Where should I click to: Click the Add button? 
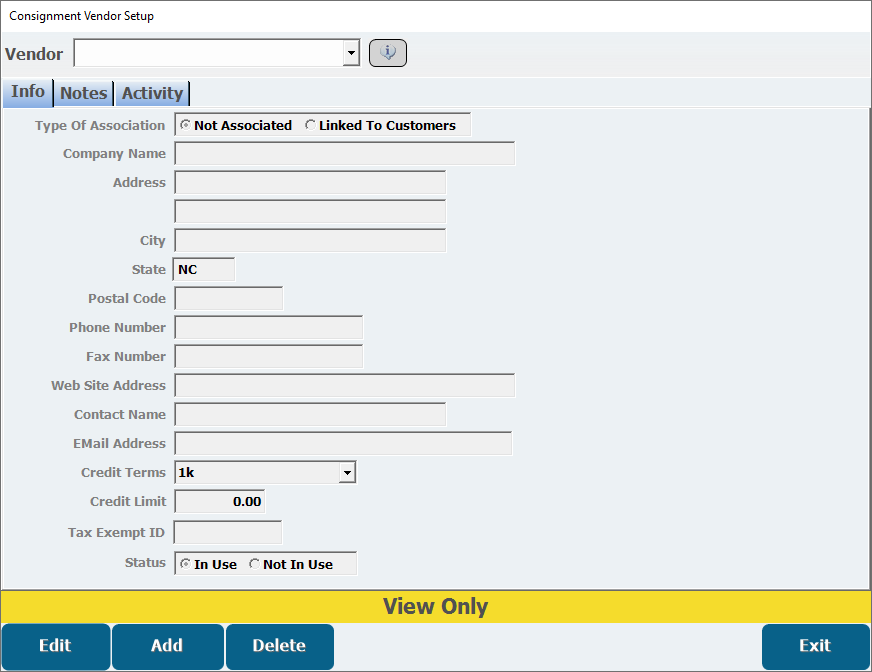[167, 646]
